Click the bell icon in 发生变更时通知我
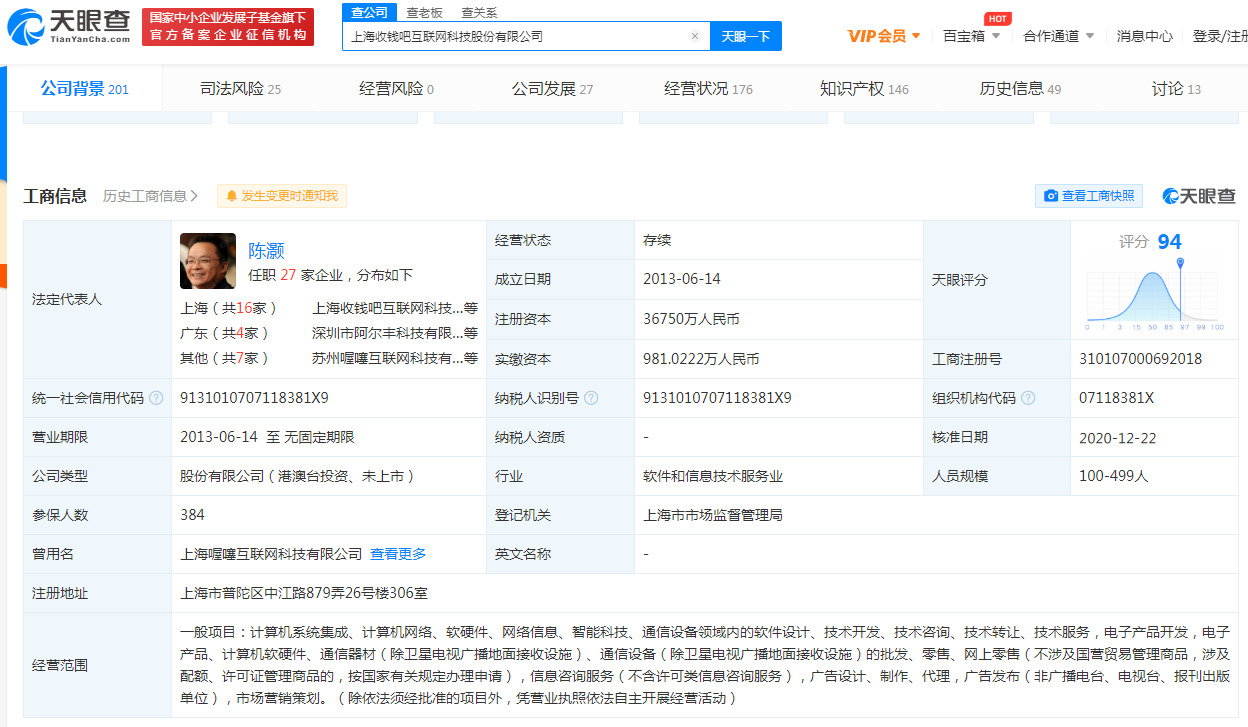This screenshot has height=727, width=1248. coord(232,196)
